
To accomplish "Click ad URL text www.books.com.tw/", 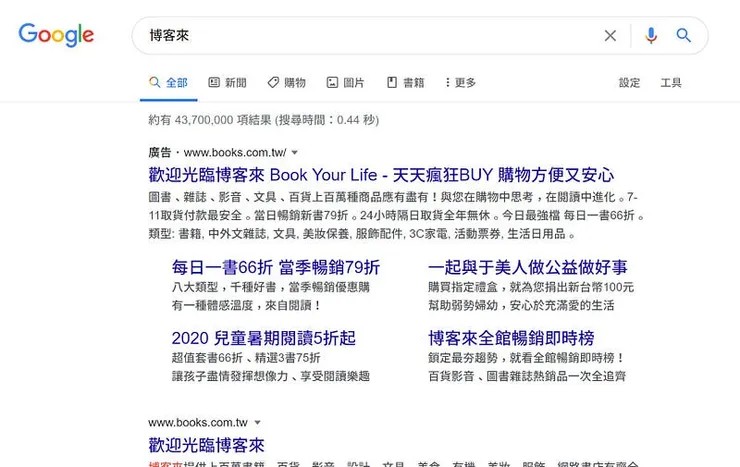I will click(235, 152).
